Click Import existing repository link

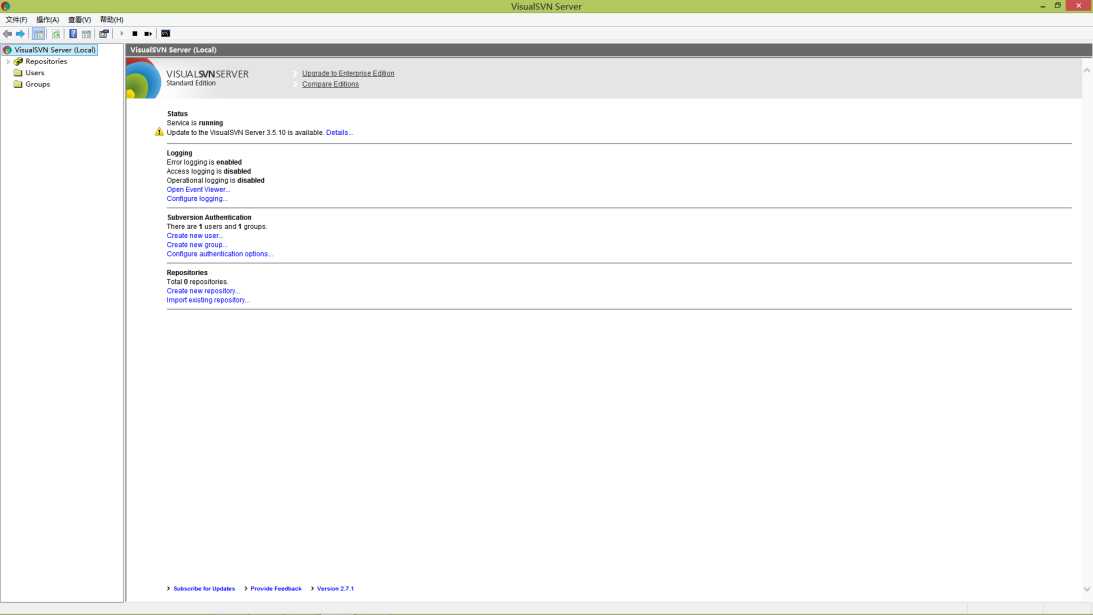[x=208, y=300]
